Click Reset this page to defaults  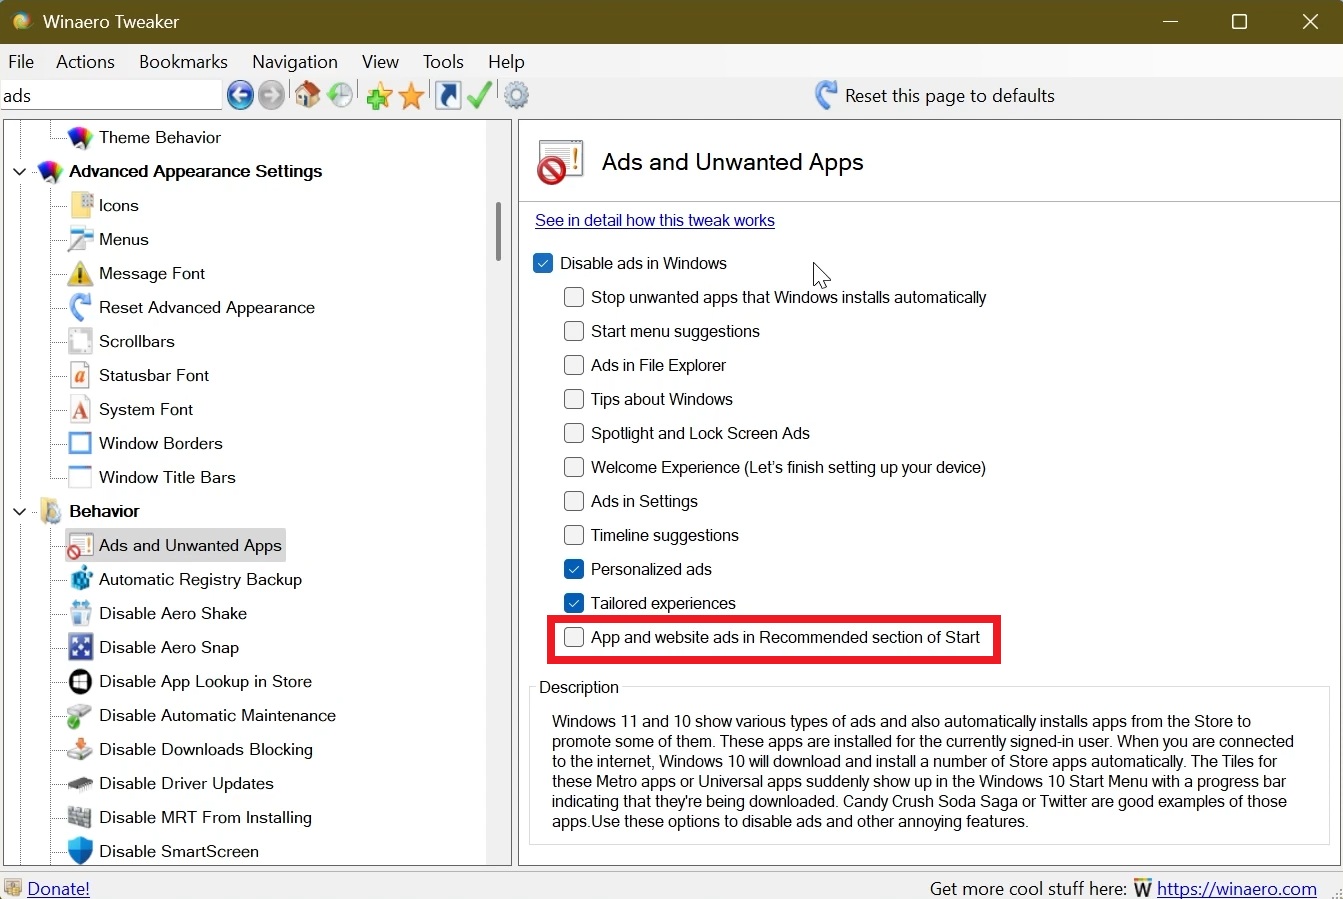coord(946,95)
